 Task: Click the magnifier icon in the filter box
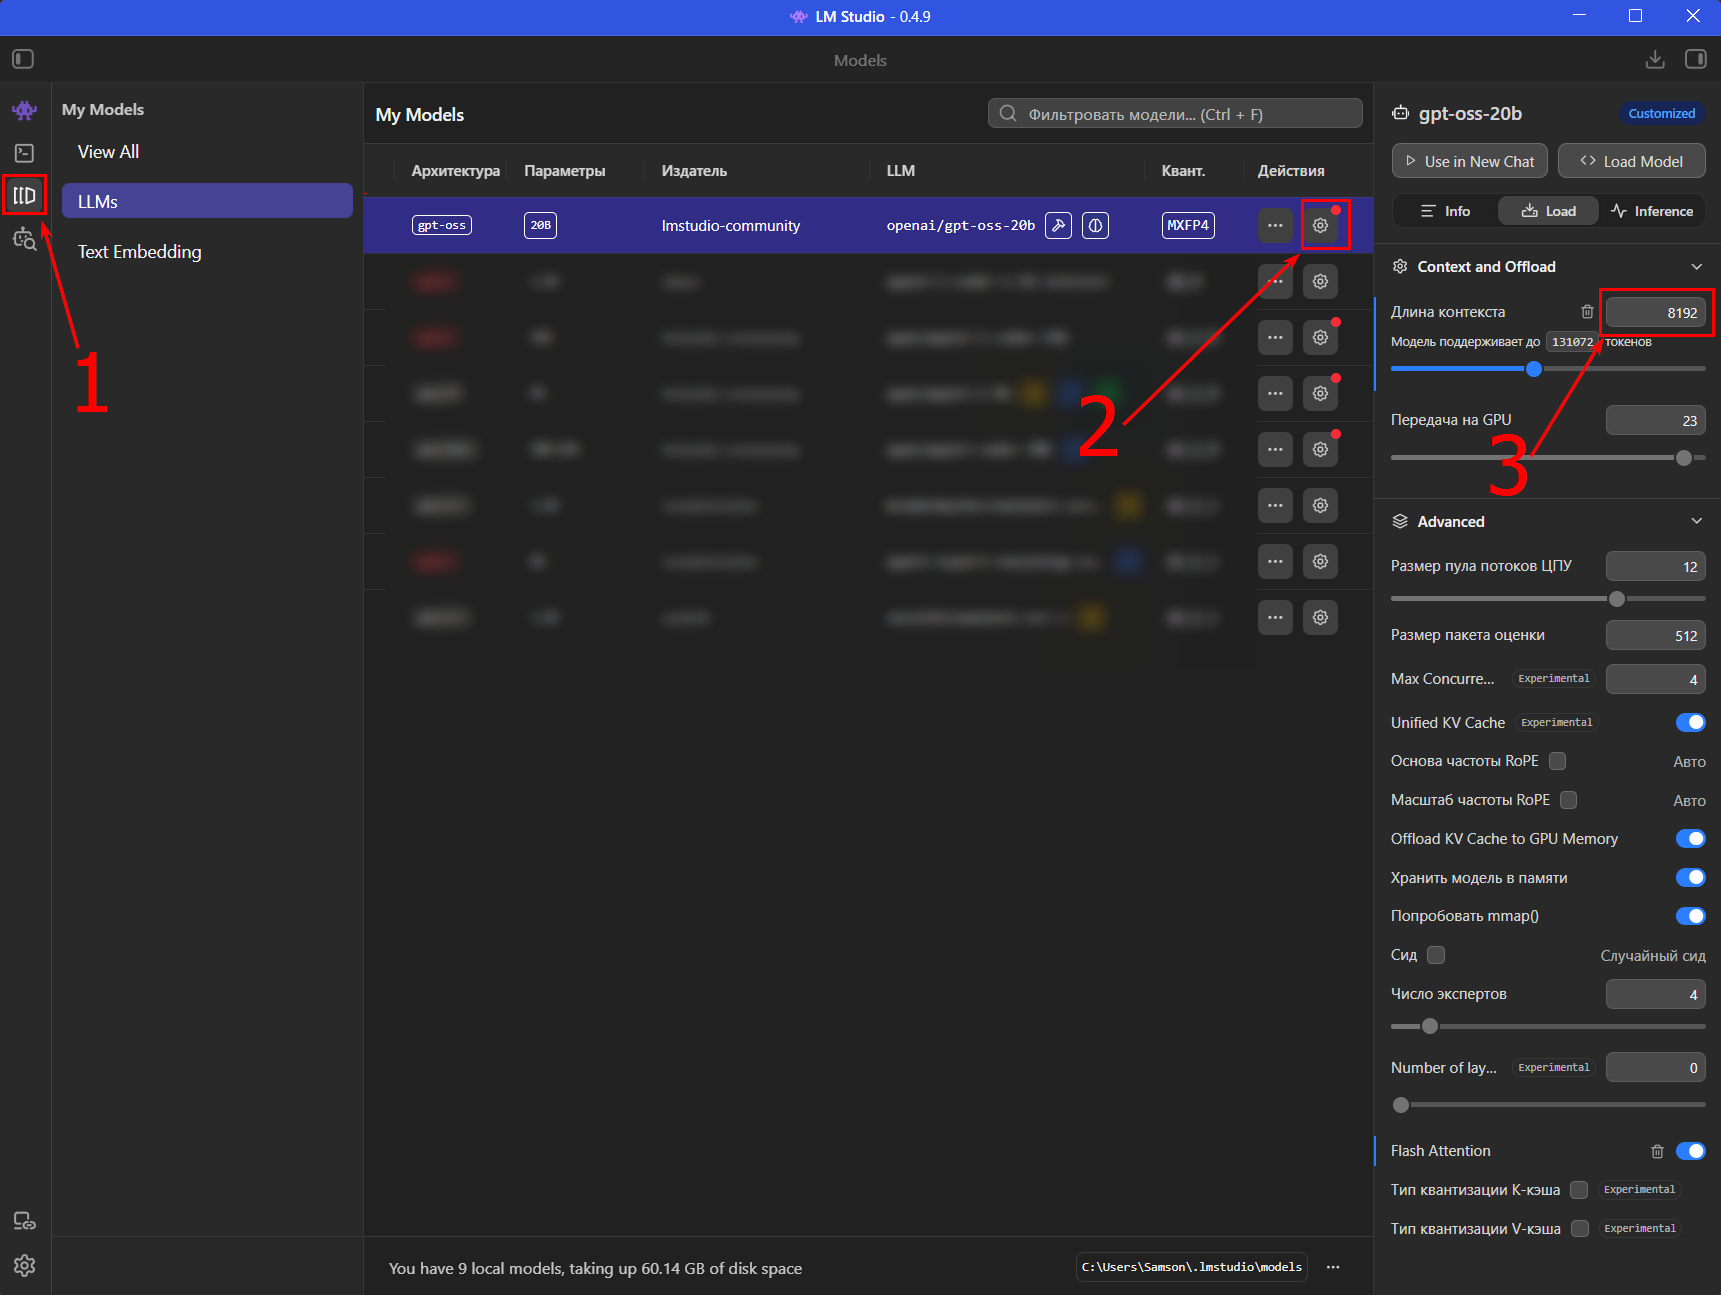[x=1008, y=114]
